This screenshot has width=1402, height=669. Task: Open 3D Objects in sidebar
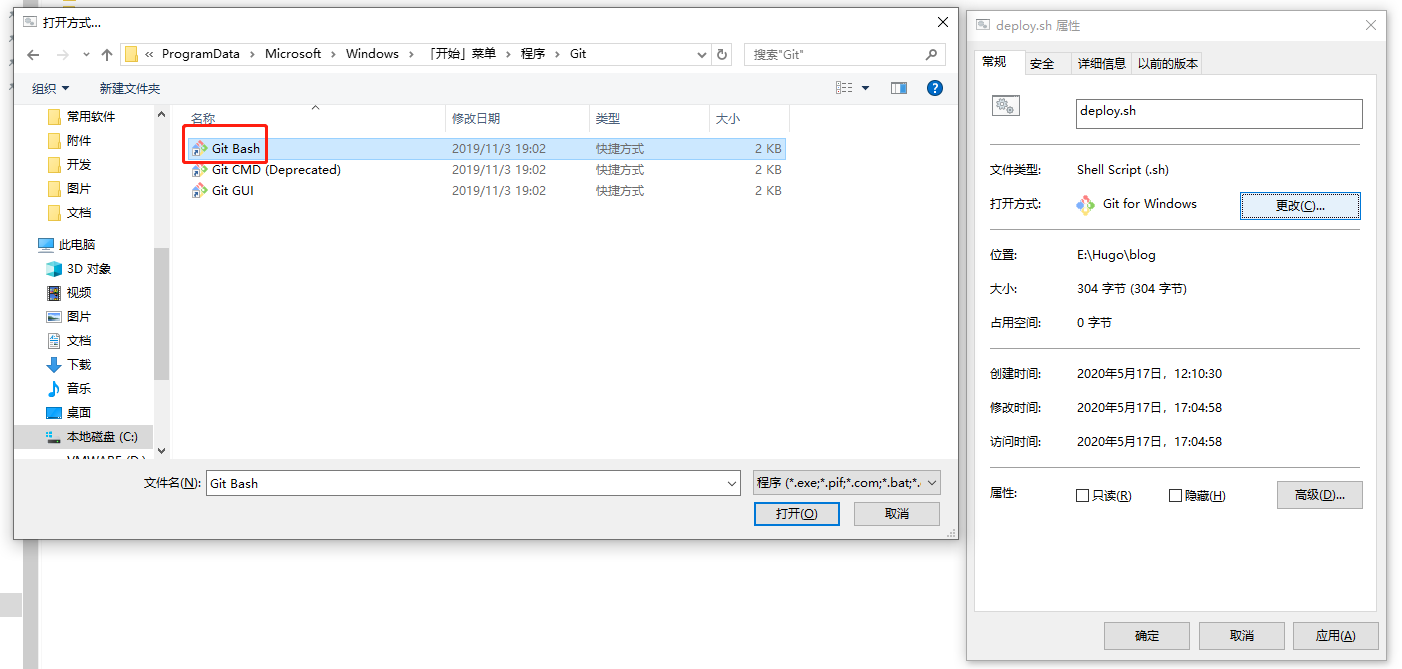tap(79, 268)
